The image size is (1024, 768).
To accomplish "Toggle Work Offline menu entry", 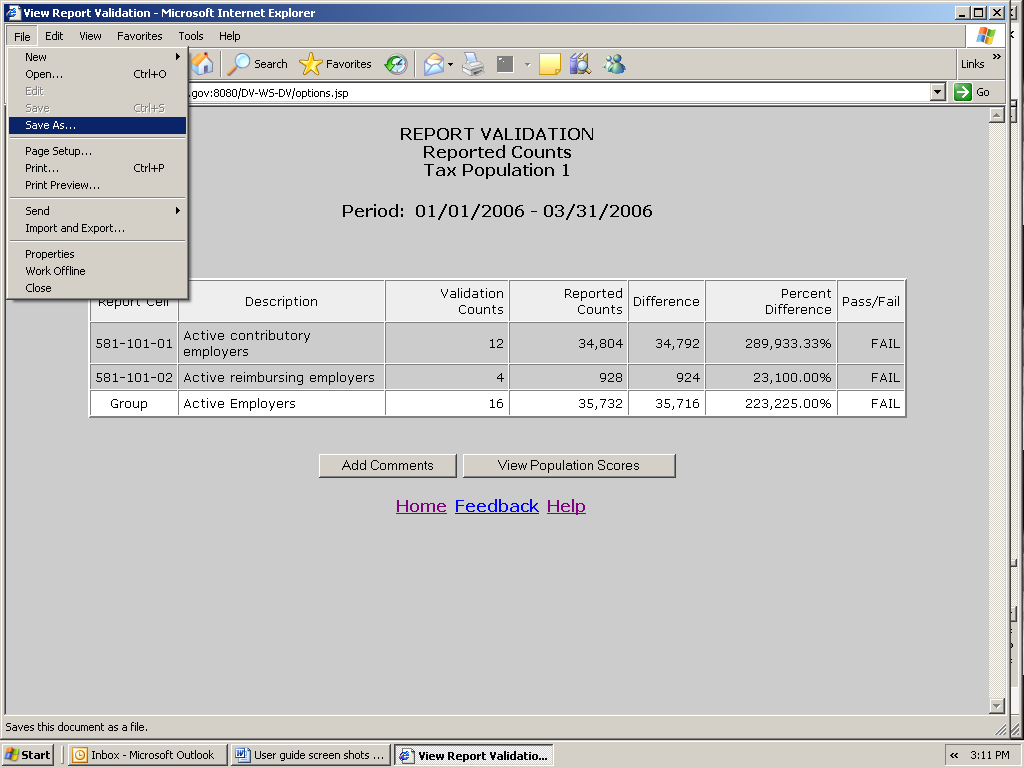I will (x=97, y=271).
